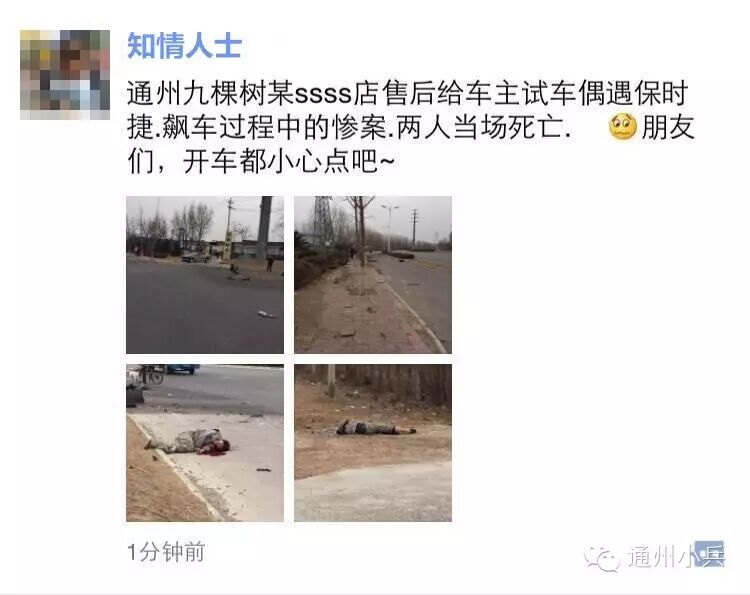The image size is (750, 595).
Task: Select the post line starting 通州九棵树
Action: [408, 93]
